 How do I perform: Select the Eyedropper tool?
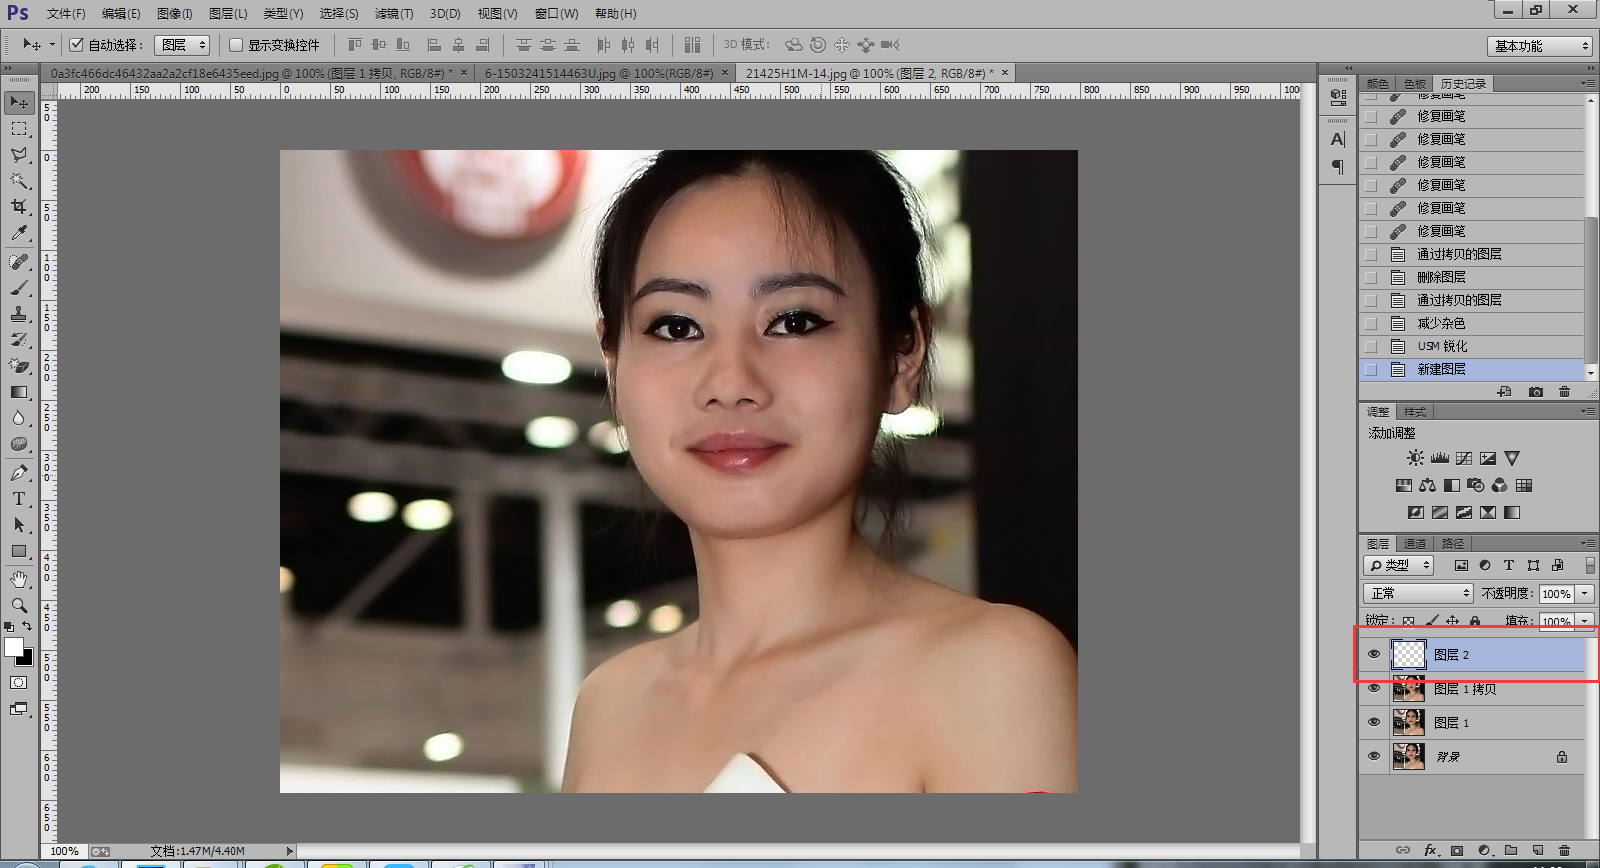[x=19, y=233]
